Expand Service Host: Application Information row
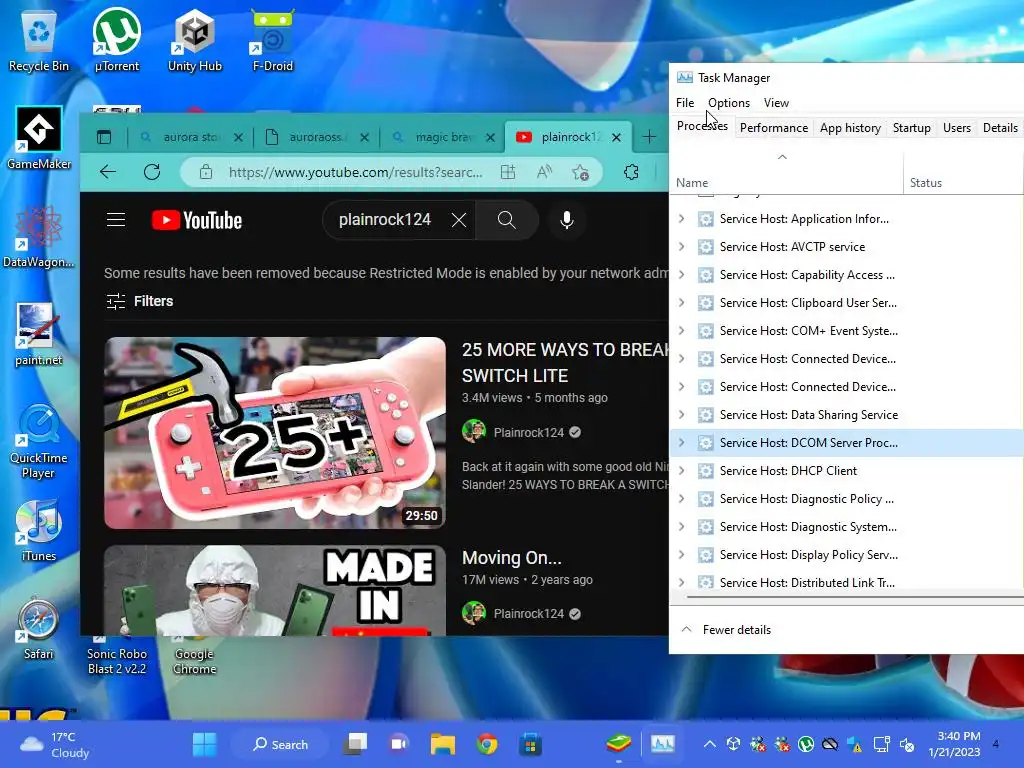This screenshot has height=768, width=1024. [x=681, y=219]
